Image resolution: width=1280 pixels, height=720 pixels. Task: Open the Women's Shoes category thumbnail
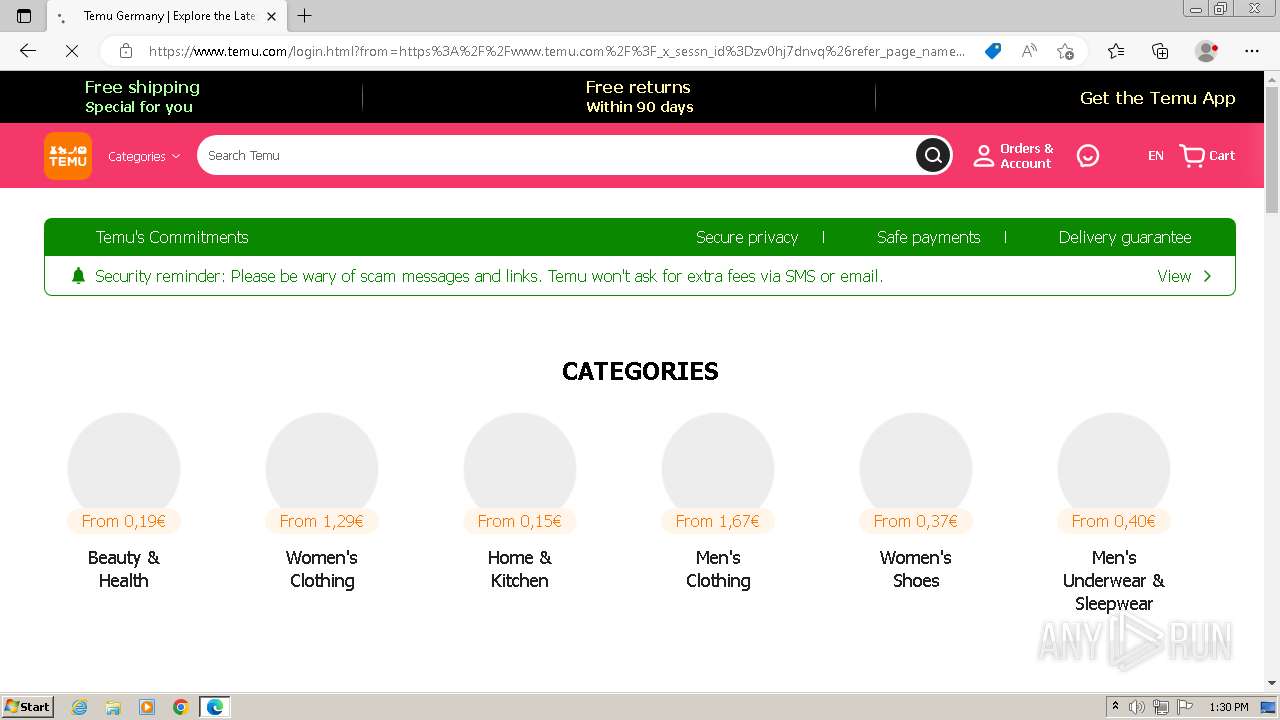tap(916, 468)
